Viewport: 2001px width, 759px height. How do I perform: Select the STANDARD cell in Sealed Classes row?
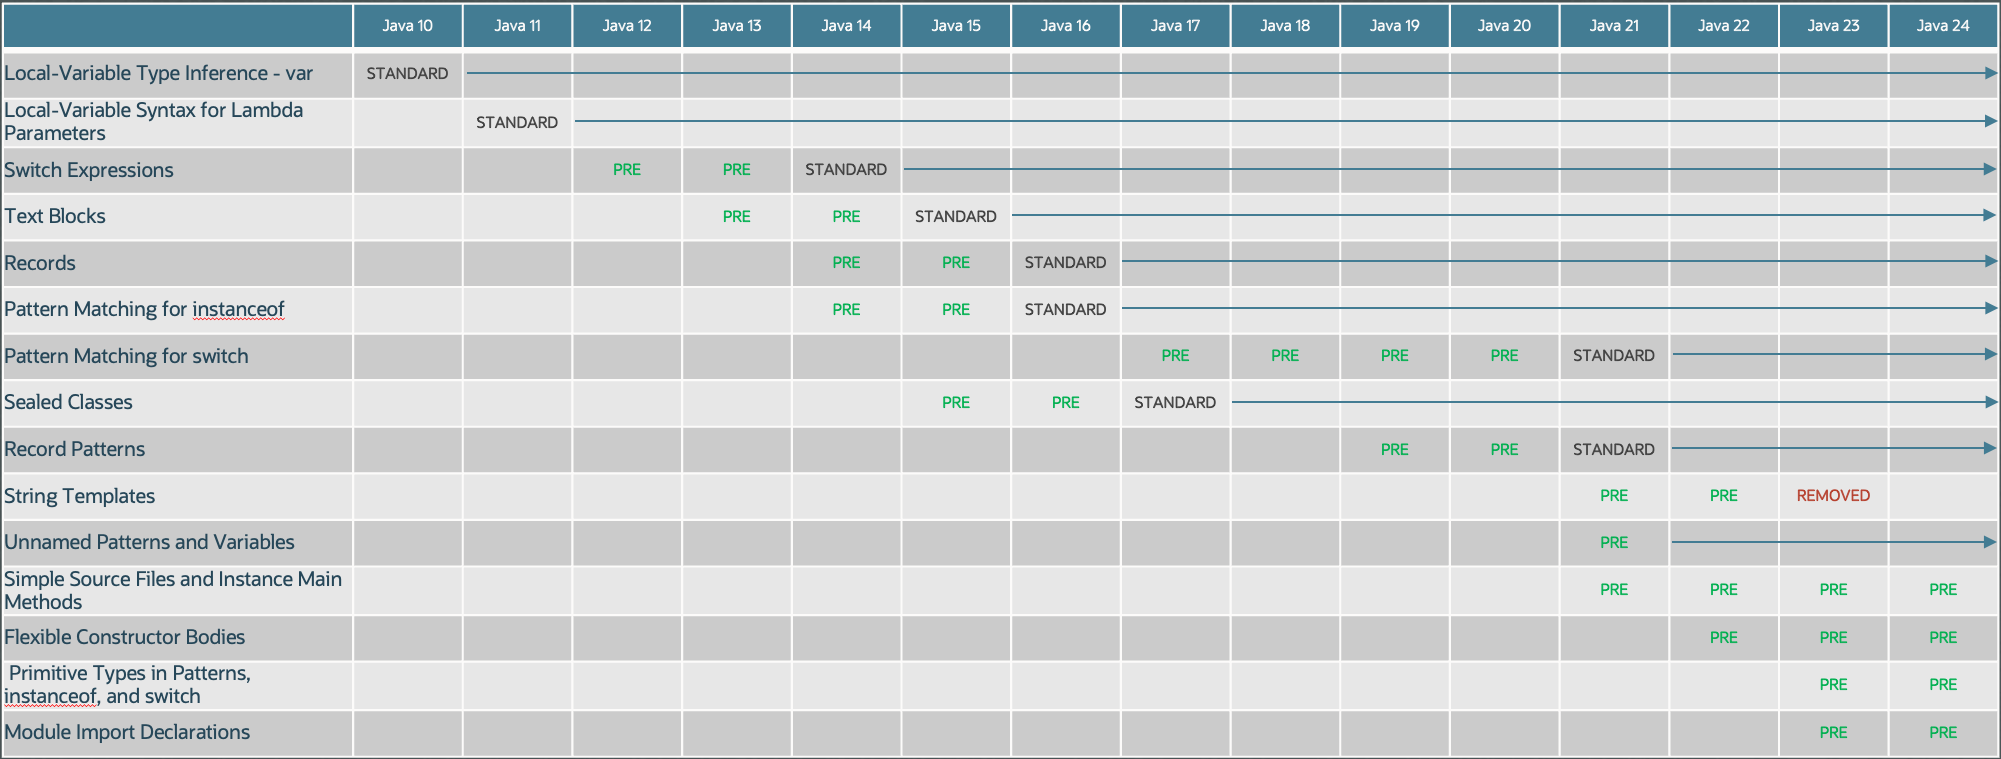pyautogui.click(x=1175, y=403)
